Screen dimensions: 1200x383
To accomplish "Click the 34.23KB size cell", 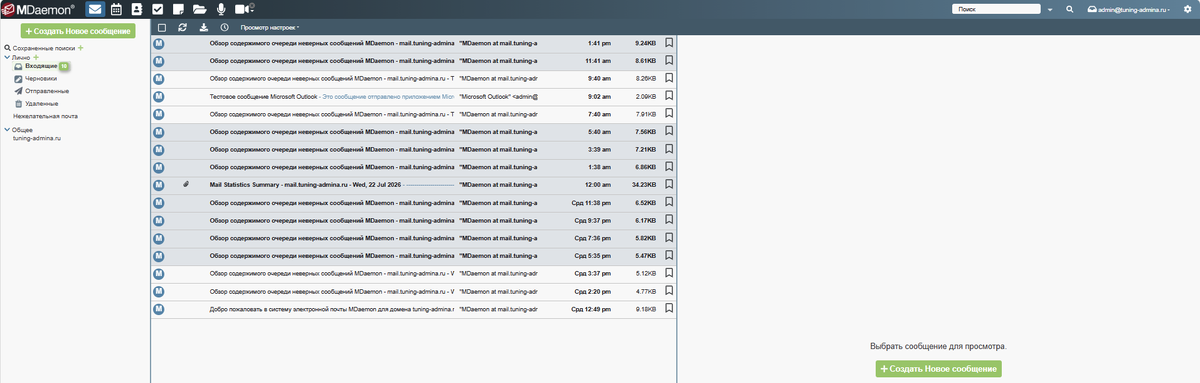I will pyautogui.click(x=643, y=185).
